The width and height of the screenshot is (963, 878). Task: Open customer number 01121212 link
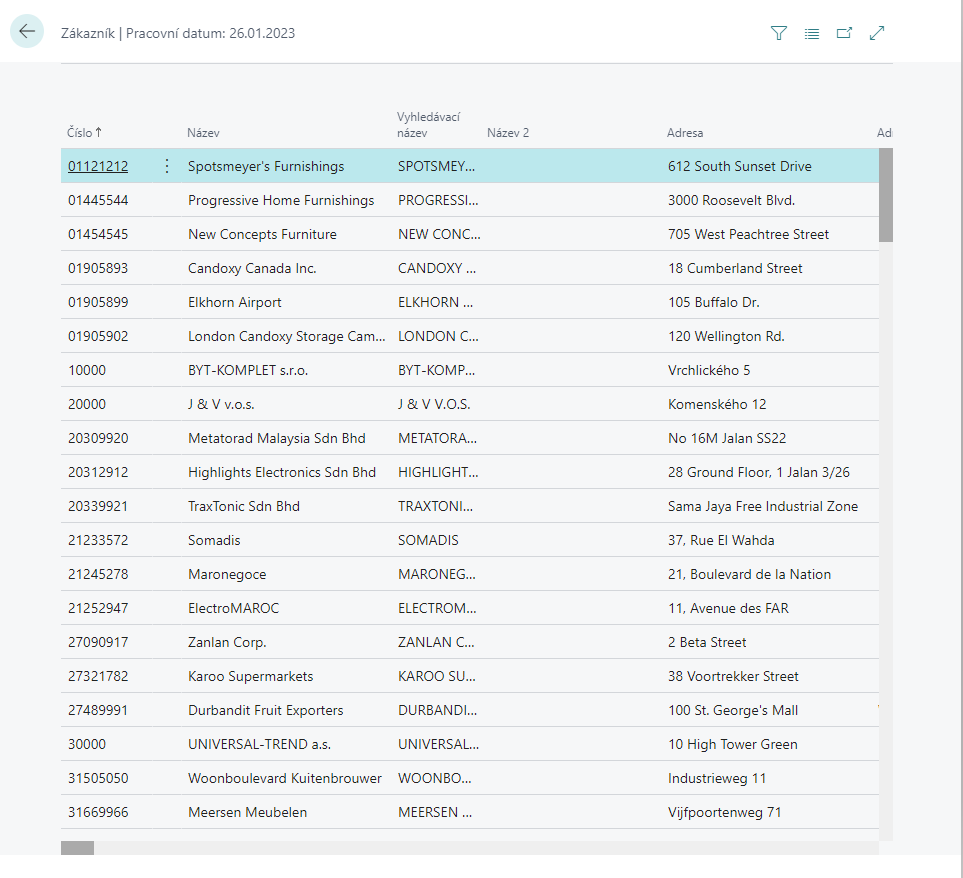tap(98, 166)
